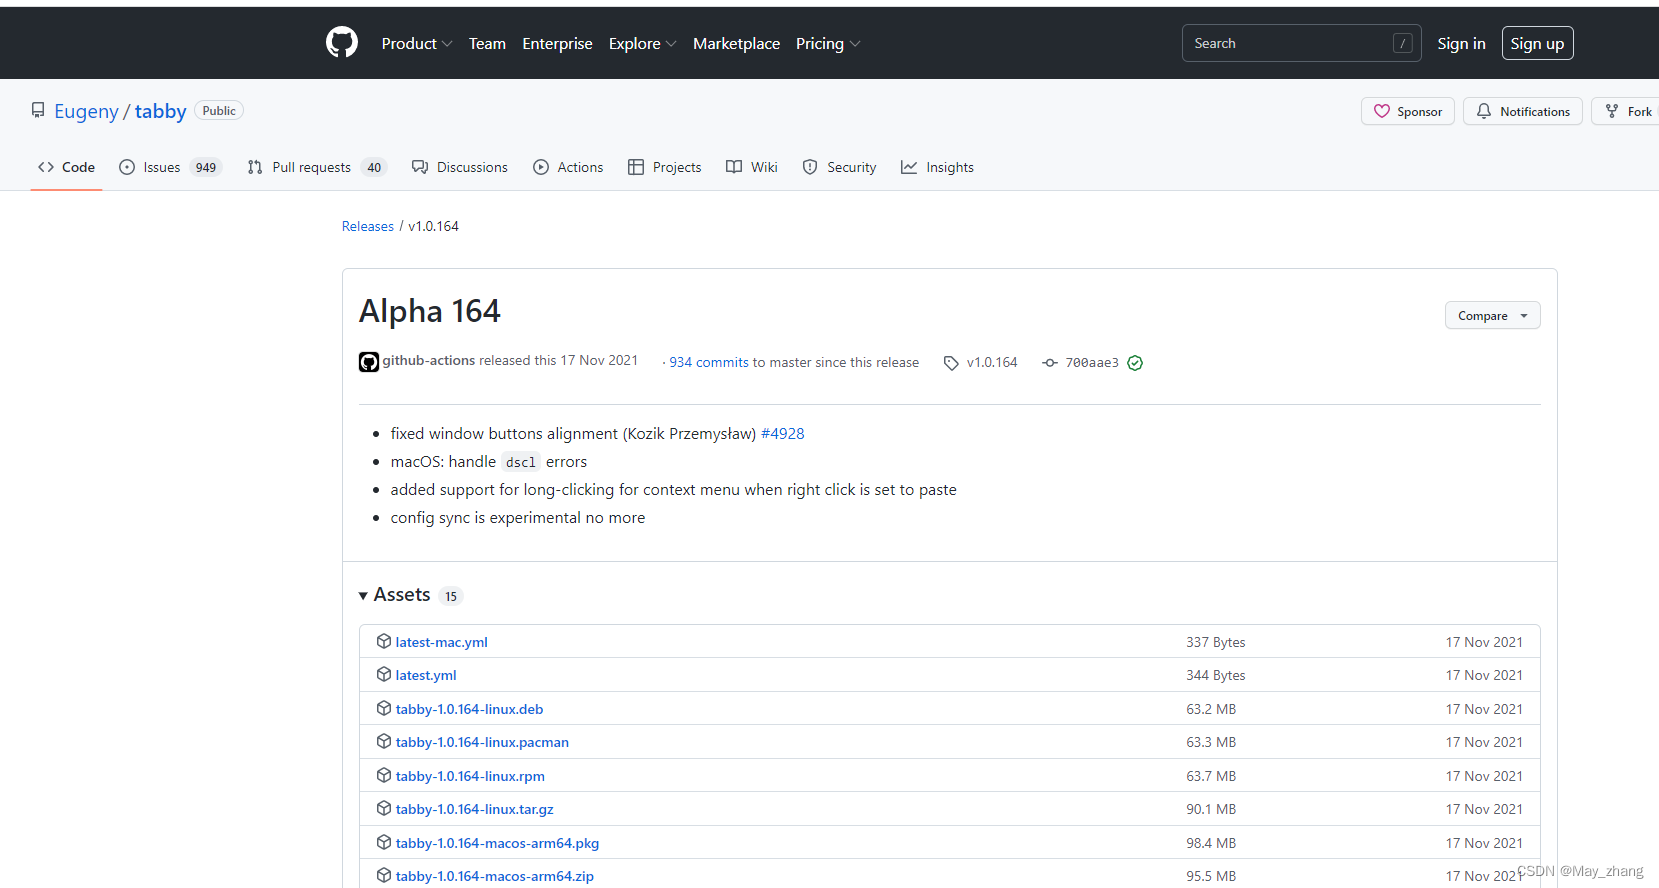Open the tabby repository link
Viewport: 1659px width, 888px height.
[x=160, y=111]
